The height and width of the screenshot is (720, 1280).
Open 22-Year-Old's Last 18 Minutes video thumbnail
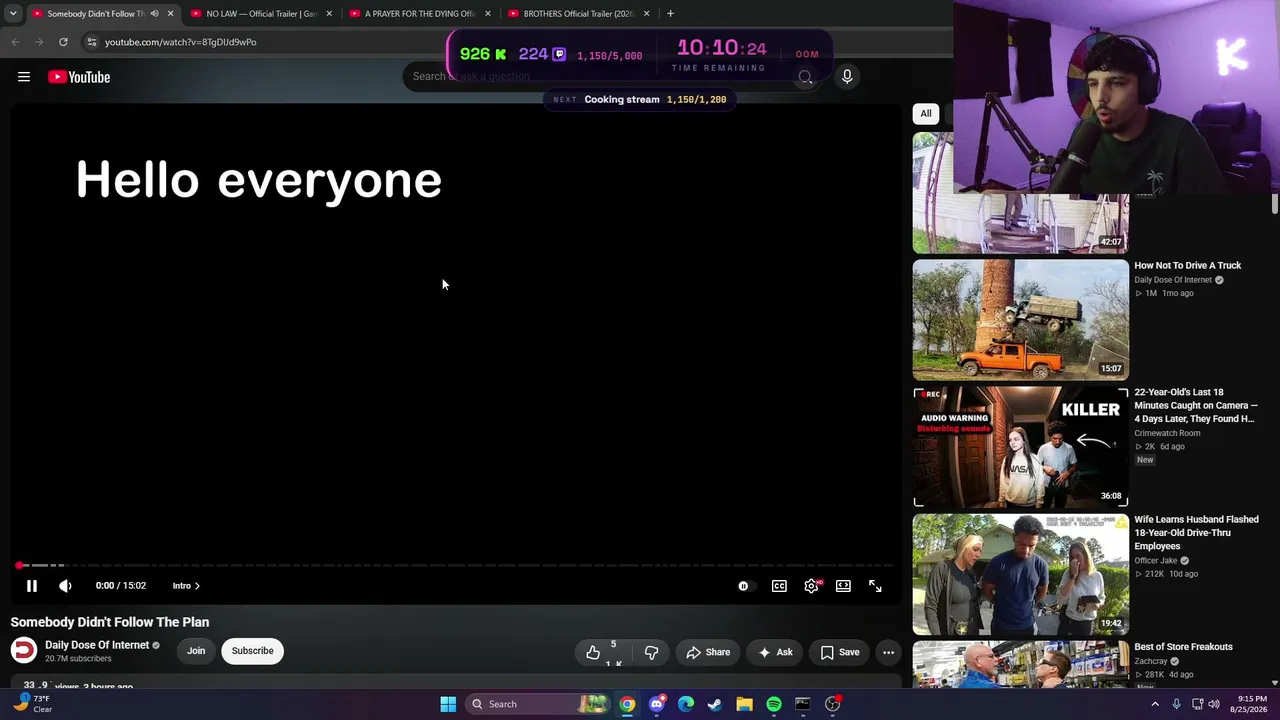tap(1021, 447)
